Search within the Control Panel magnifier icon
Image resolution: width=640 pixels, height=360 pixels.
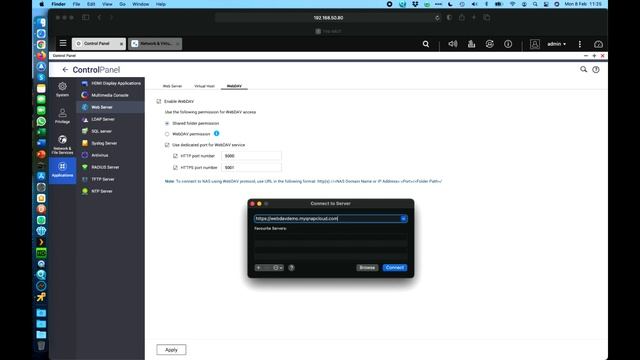pos(583,69)
